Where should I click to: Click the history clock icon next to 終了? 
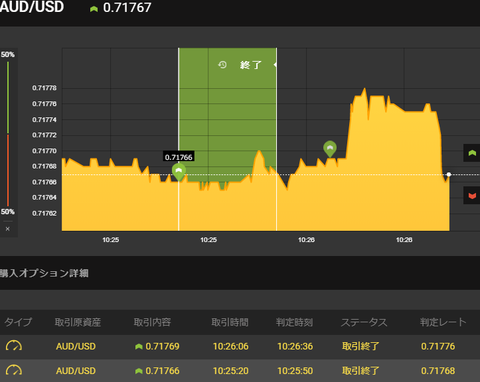point(222,65)
